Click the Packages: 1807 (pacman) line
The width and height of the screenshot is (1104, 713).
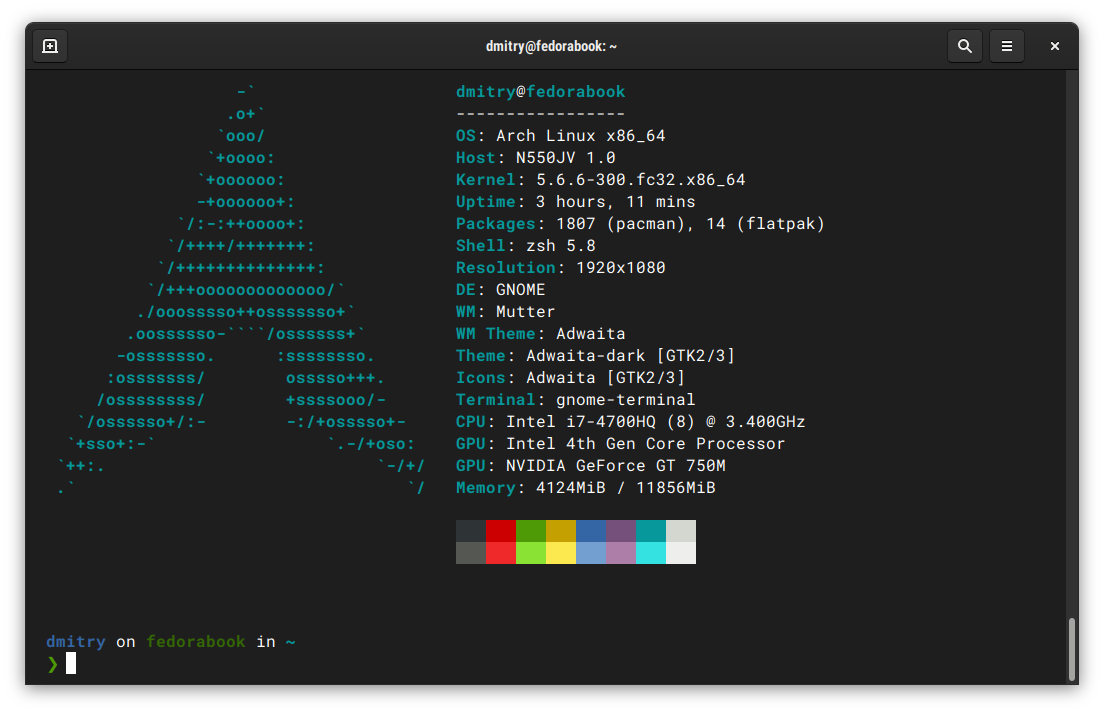[x=640, y=224]
